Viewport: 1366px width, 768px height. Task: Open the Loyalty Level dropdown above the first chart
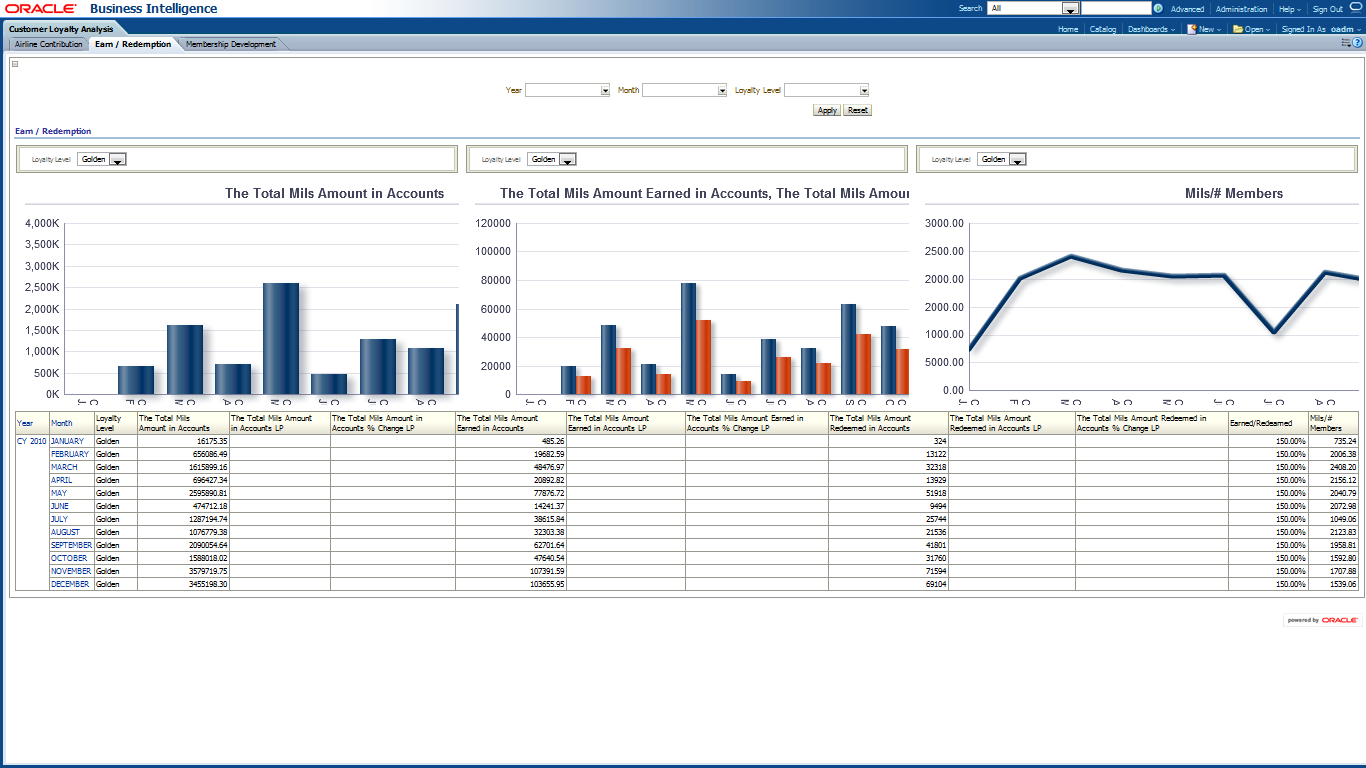[116, 159]
